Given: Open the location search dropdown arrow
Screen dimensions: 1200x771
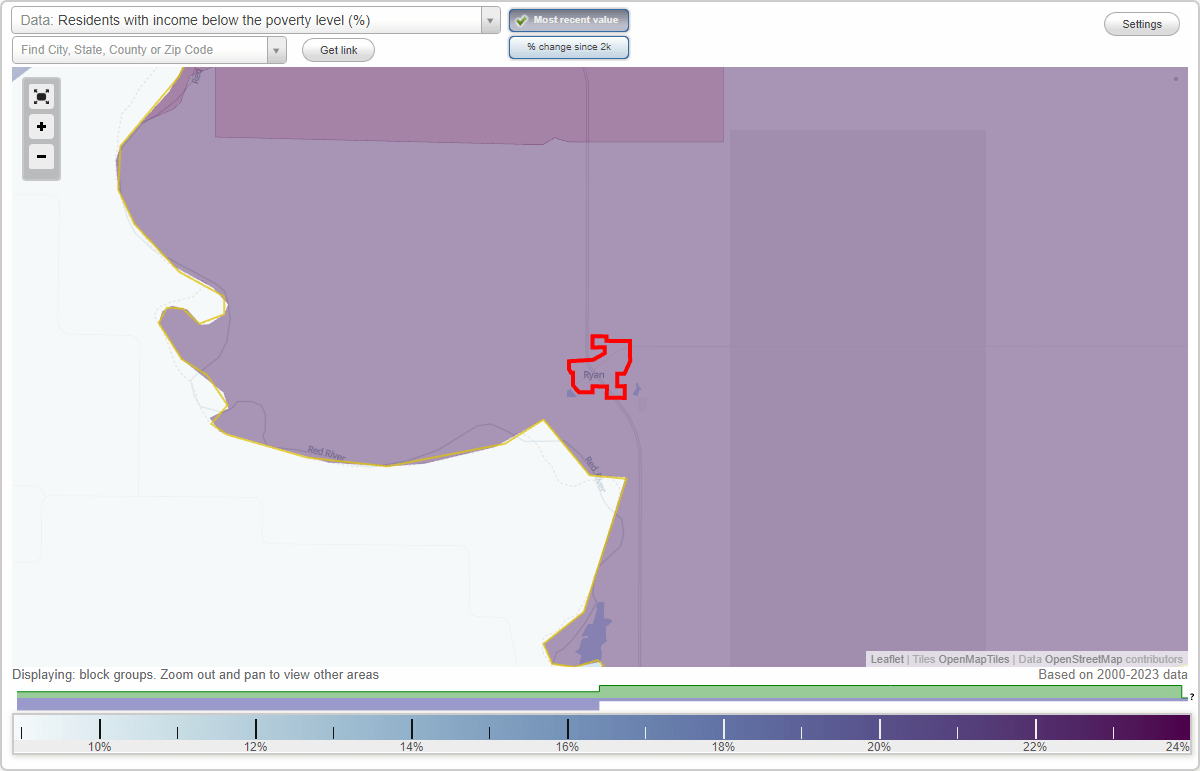Looking at the screenshot, I should point(277,49).
